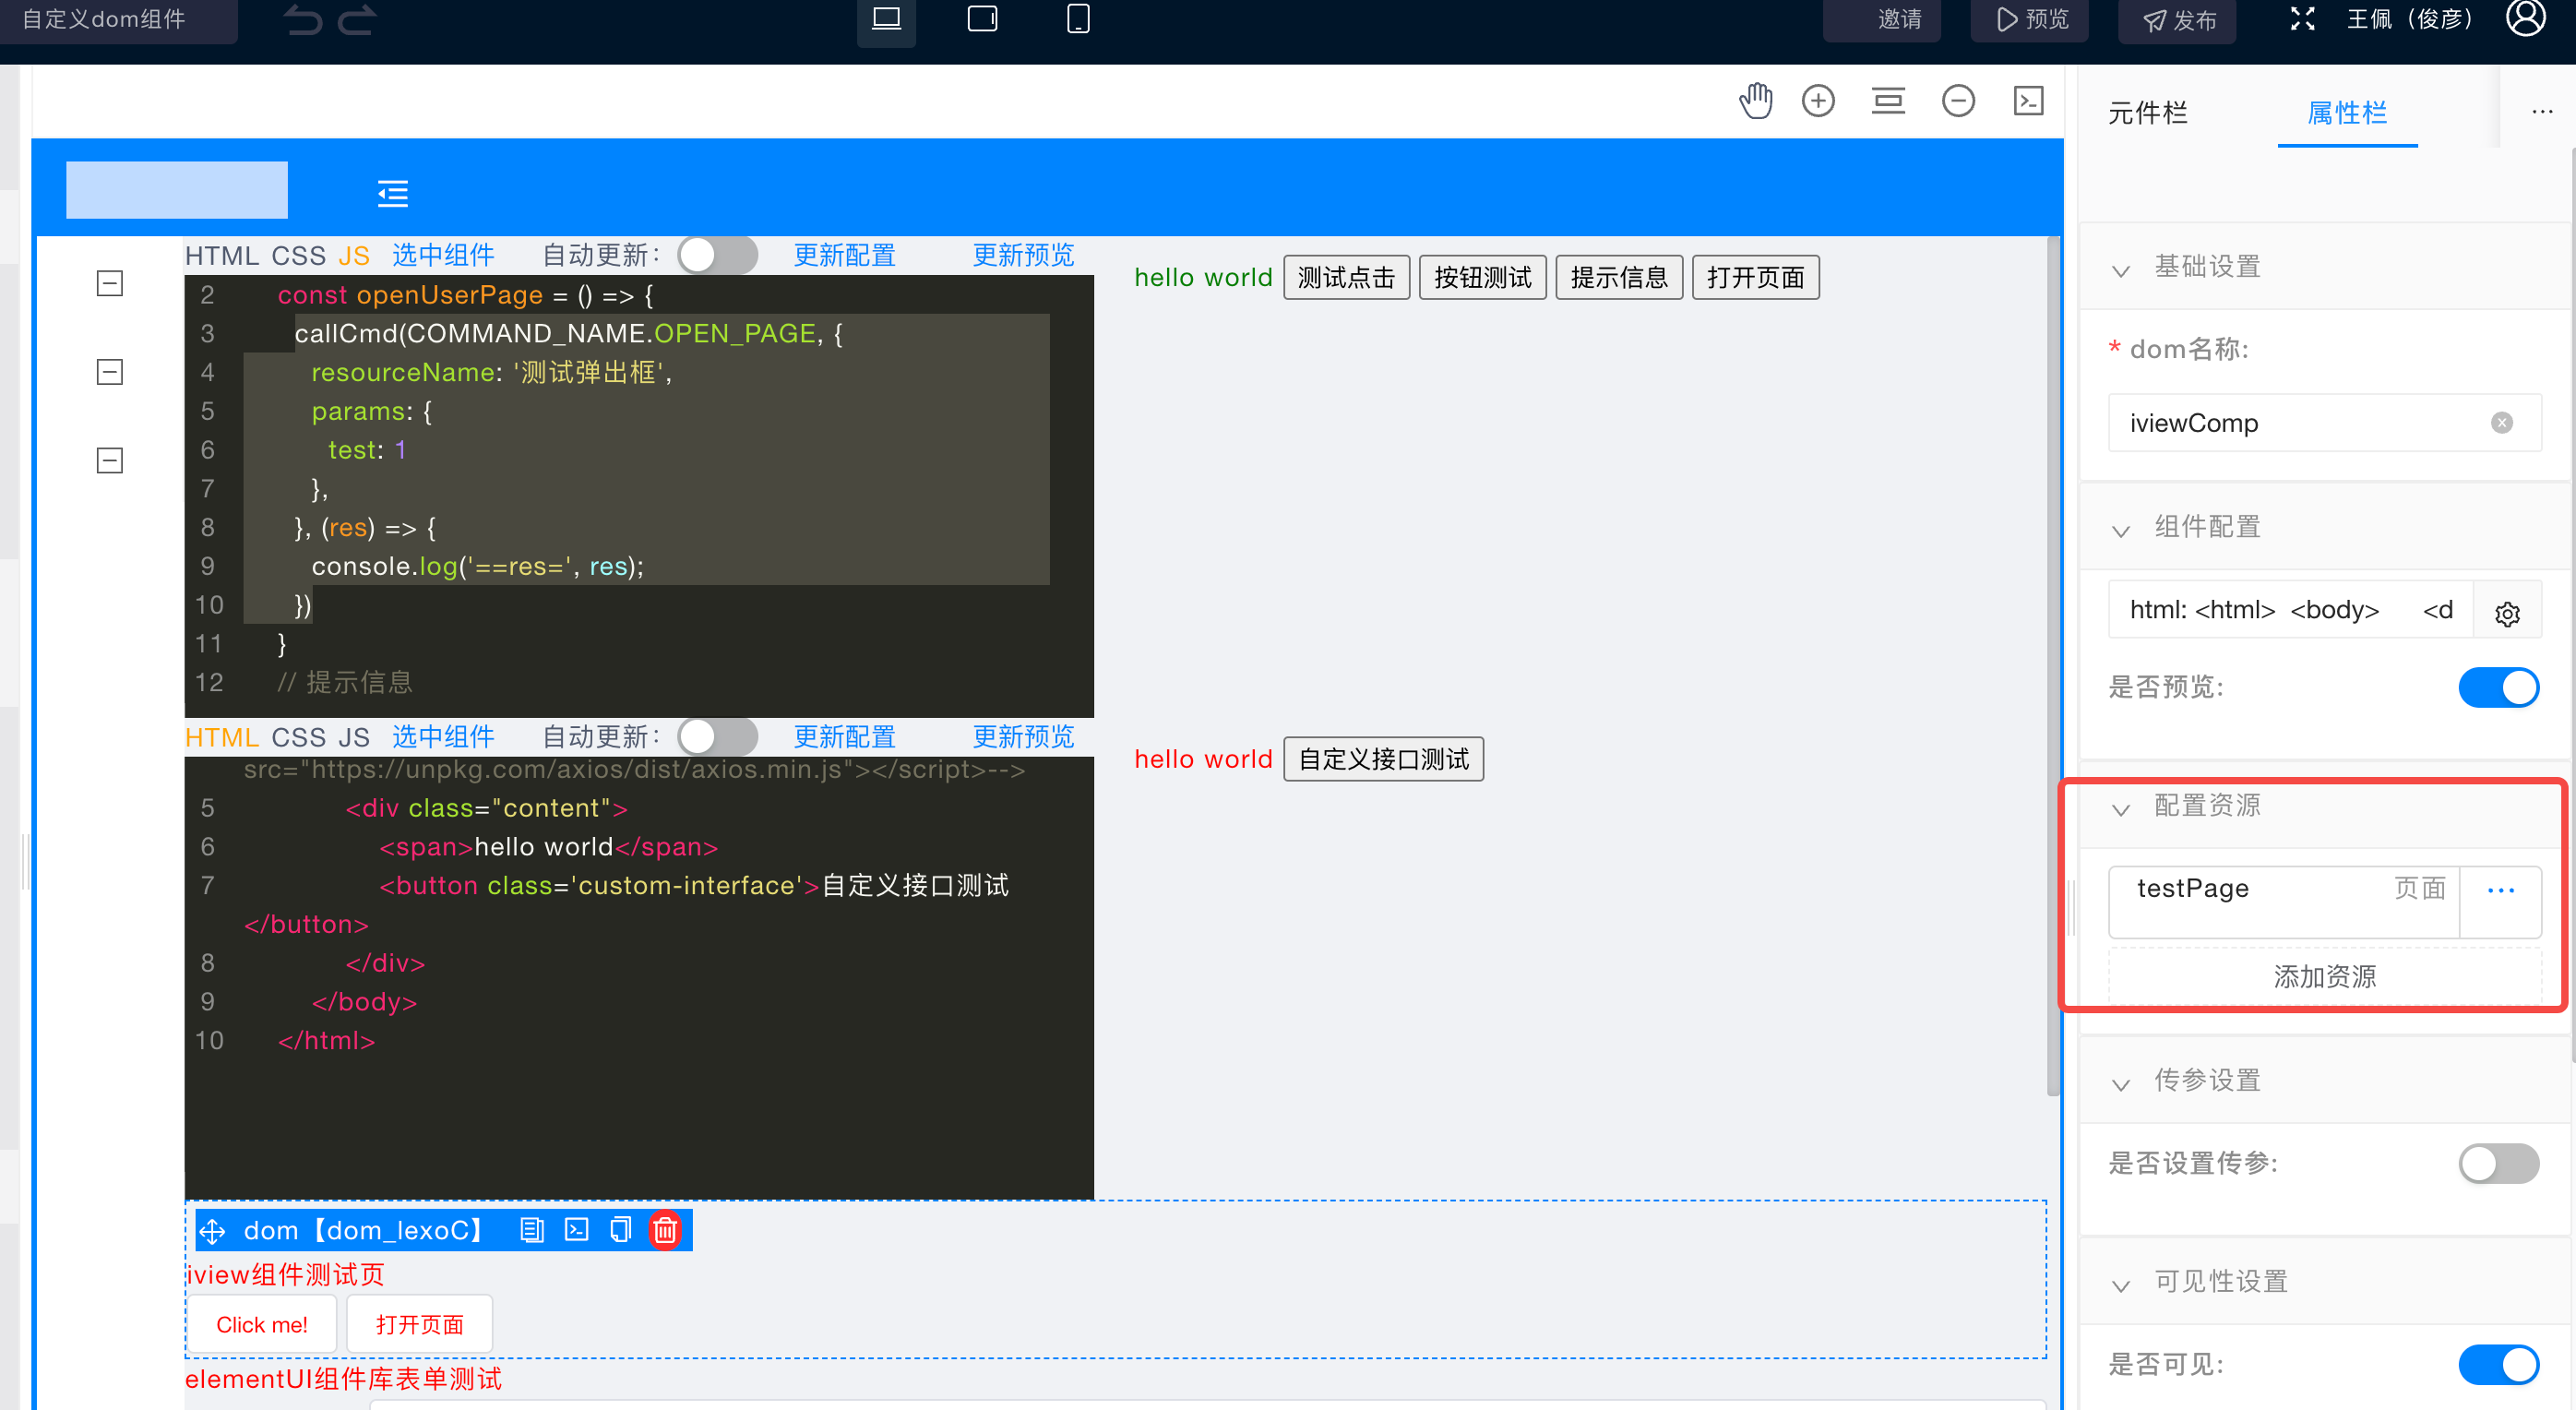
Task: Open html config gear settings
Action: click(2507, 613)
